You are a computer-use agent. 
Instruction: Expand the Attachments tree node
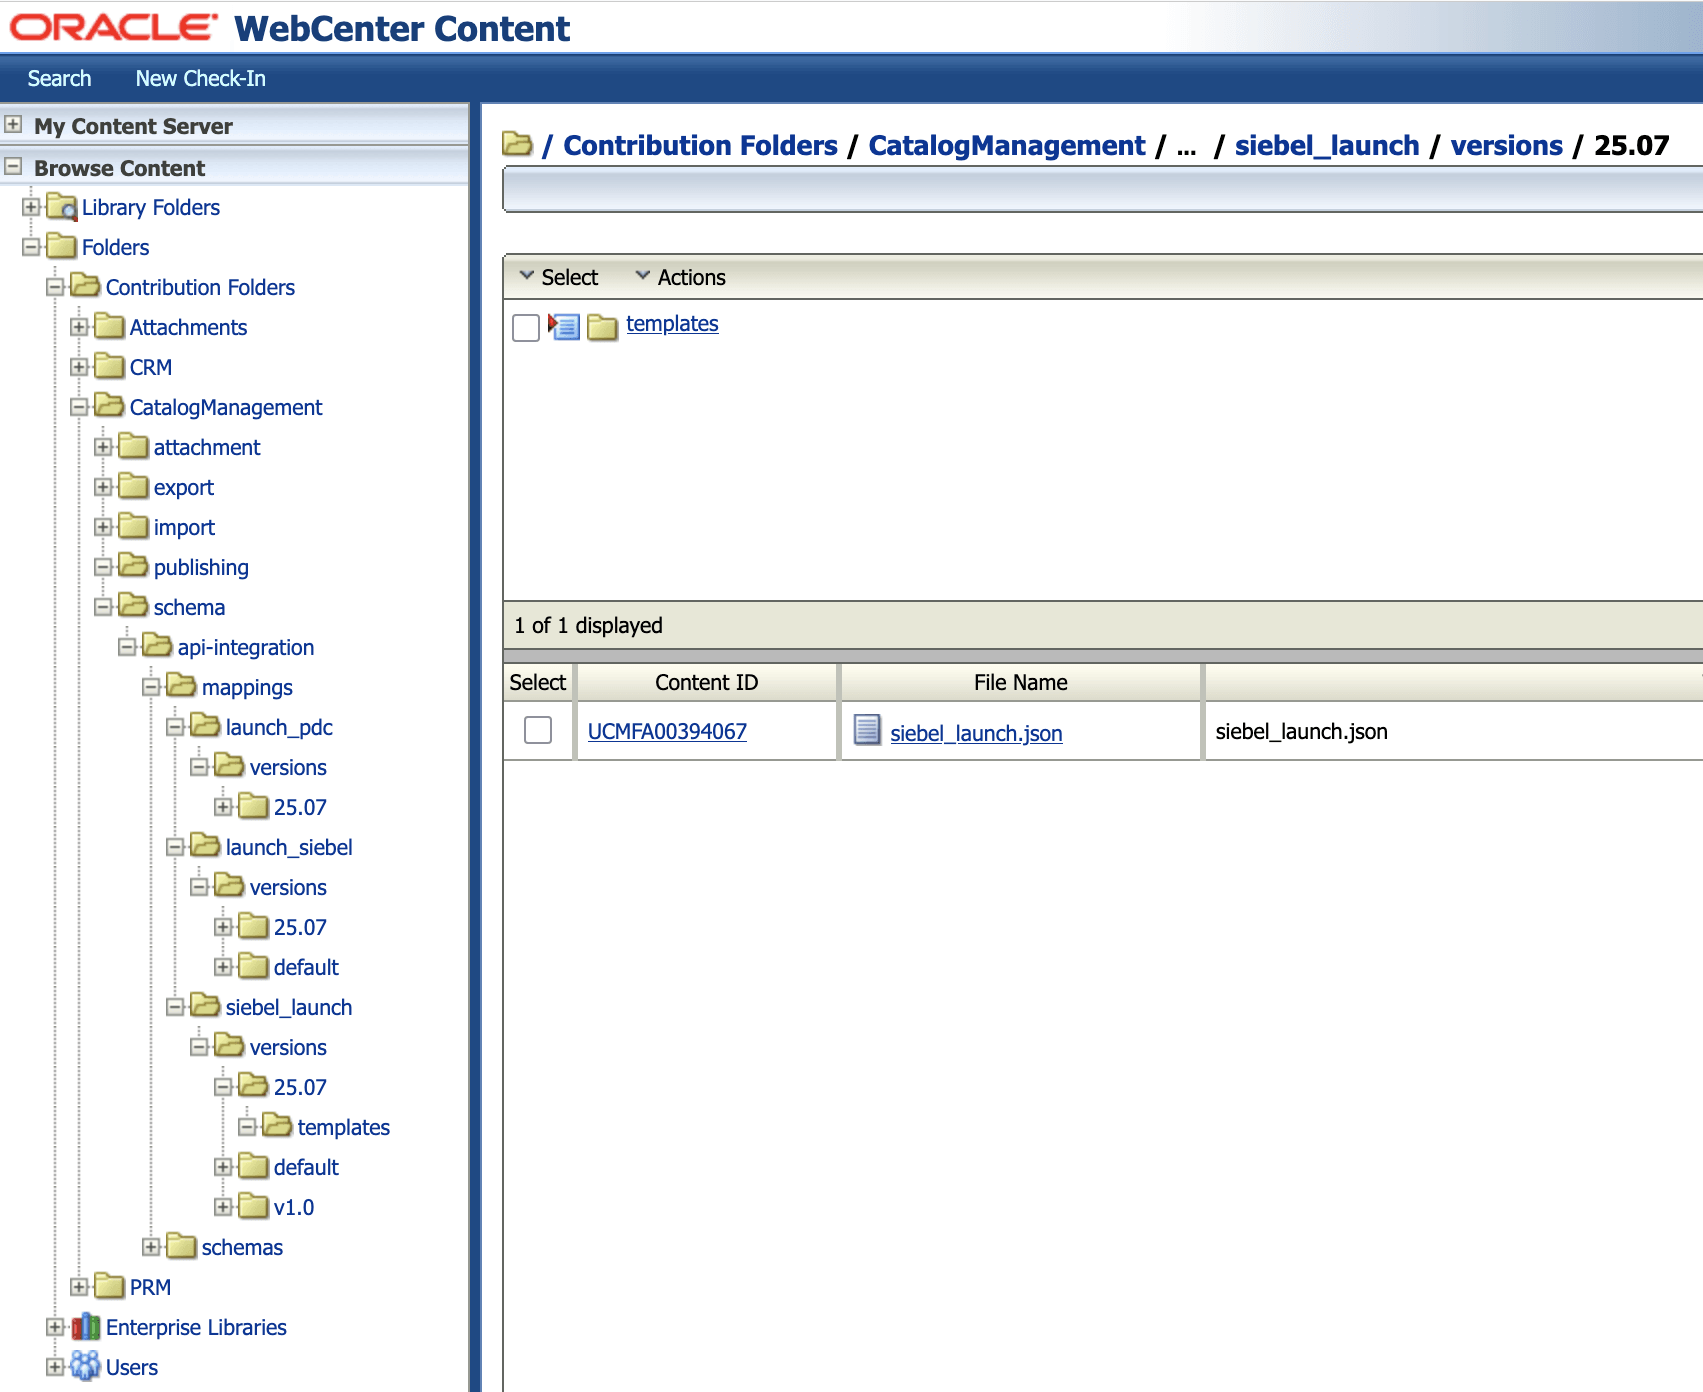pos(79,327)
